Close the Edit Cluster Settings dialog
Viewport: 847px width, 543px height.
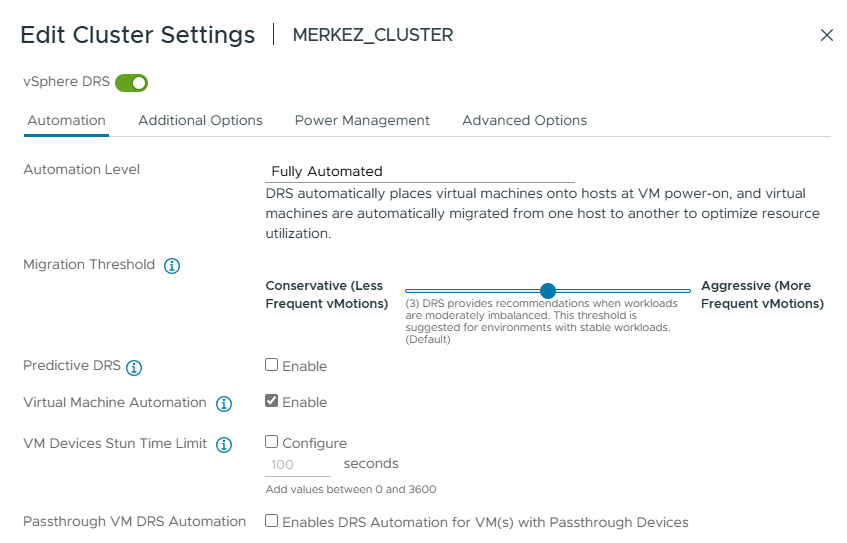(826, 35)
